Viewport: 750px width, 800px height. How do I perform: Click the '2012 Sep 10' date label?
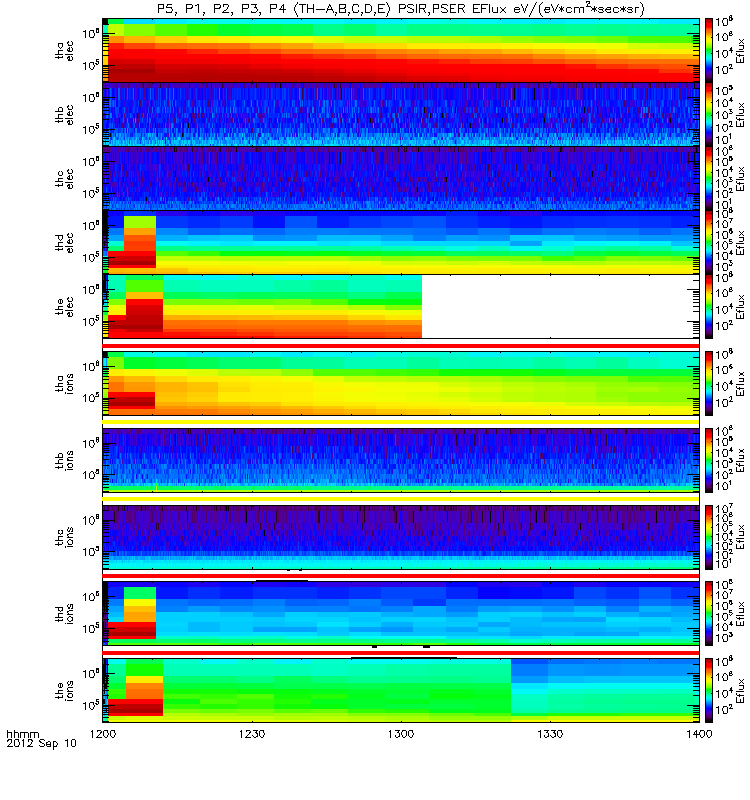pyautogui.click(x=41, y=743)
